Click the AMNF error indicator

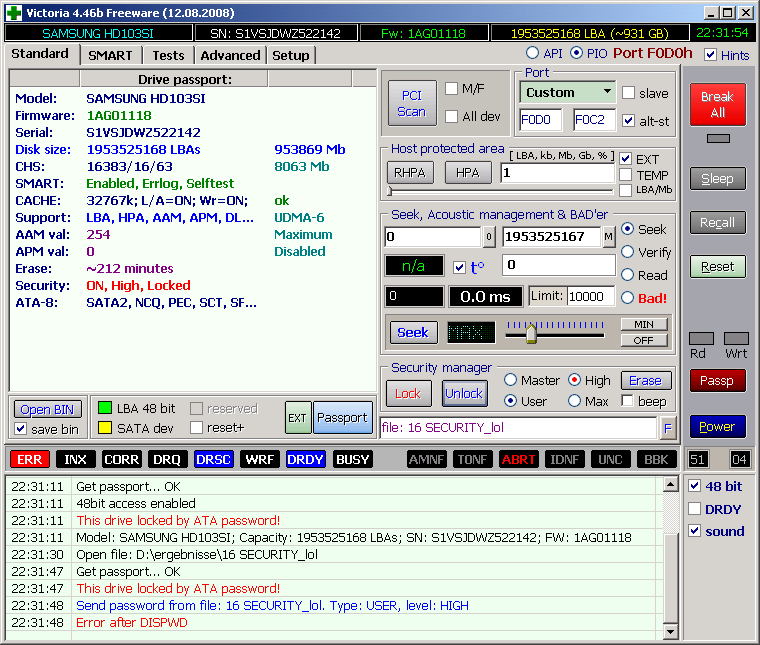coord(427,459)
